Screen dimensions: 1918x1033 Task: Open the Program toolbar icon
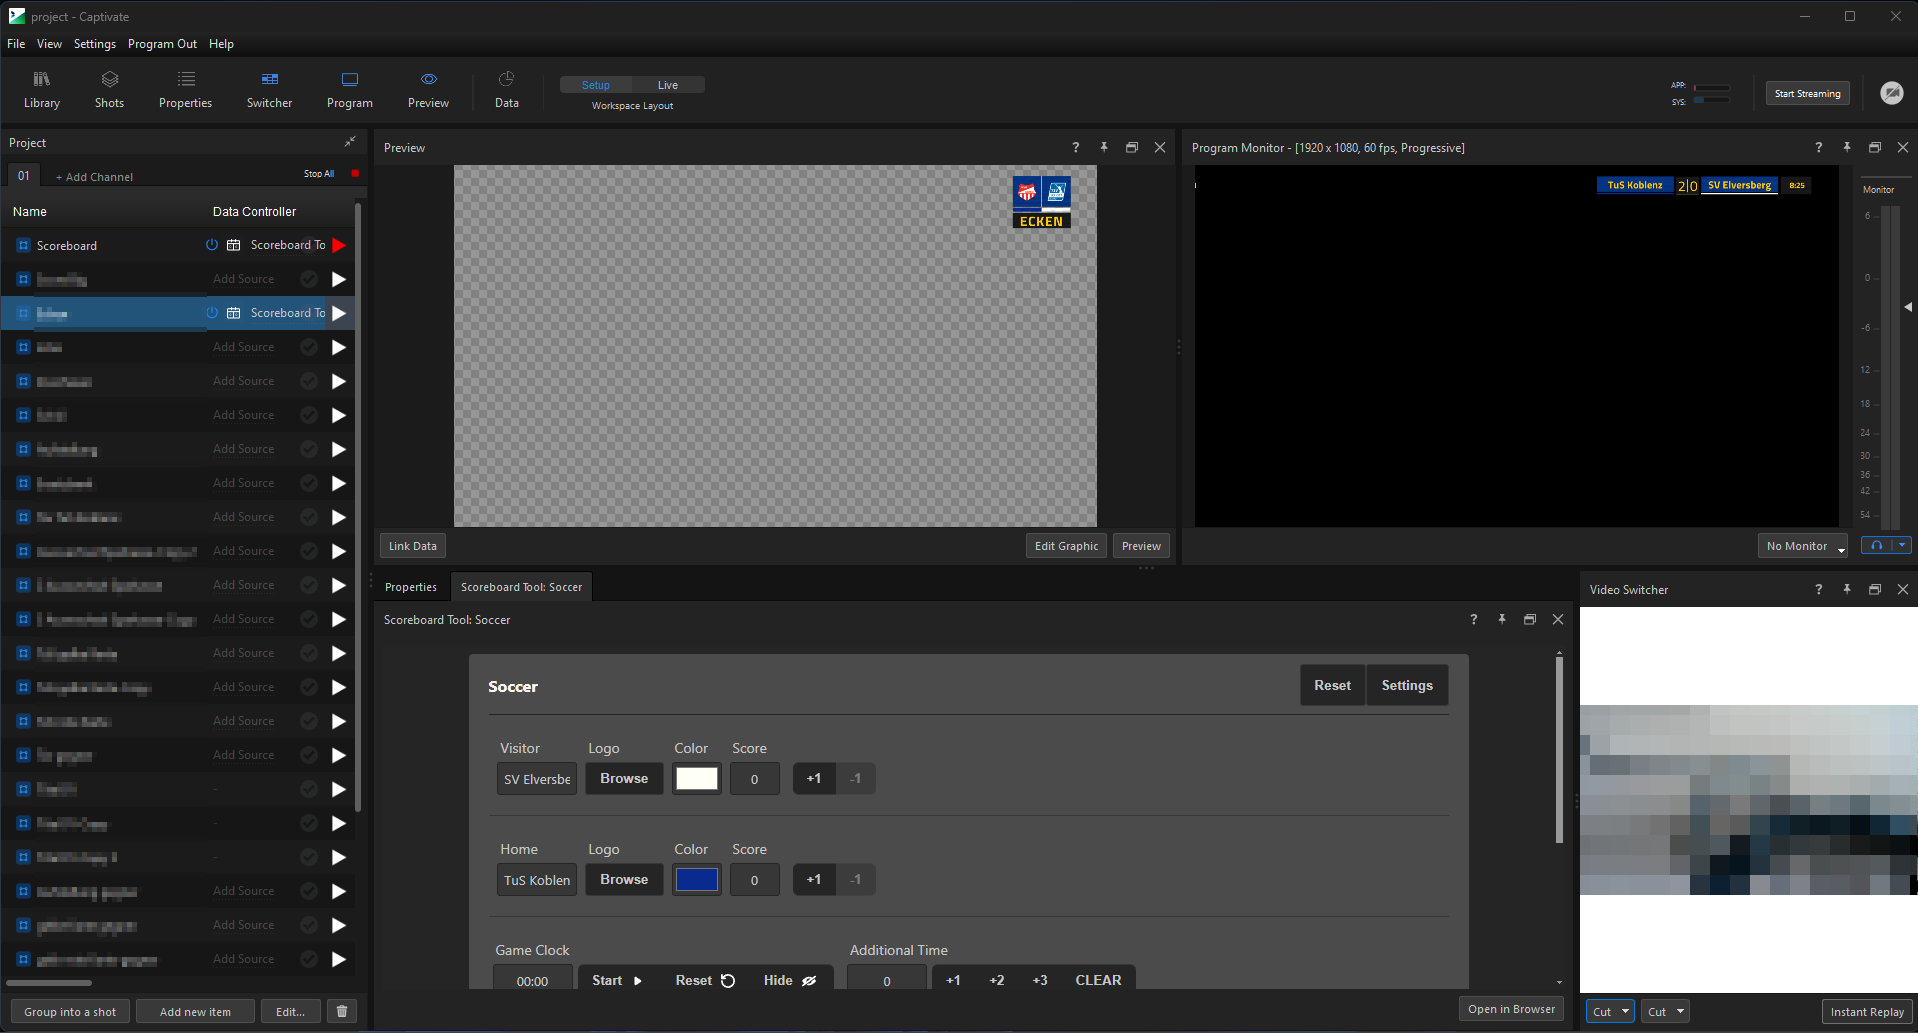(349, 89)
